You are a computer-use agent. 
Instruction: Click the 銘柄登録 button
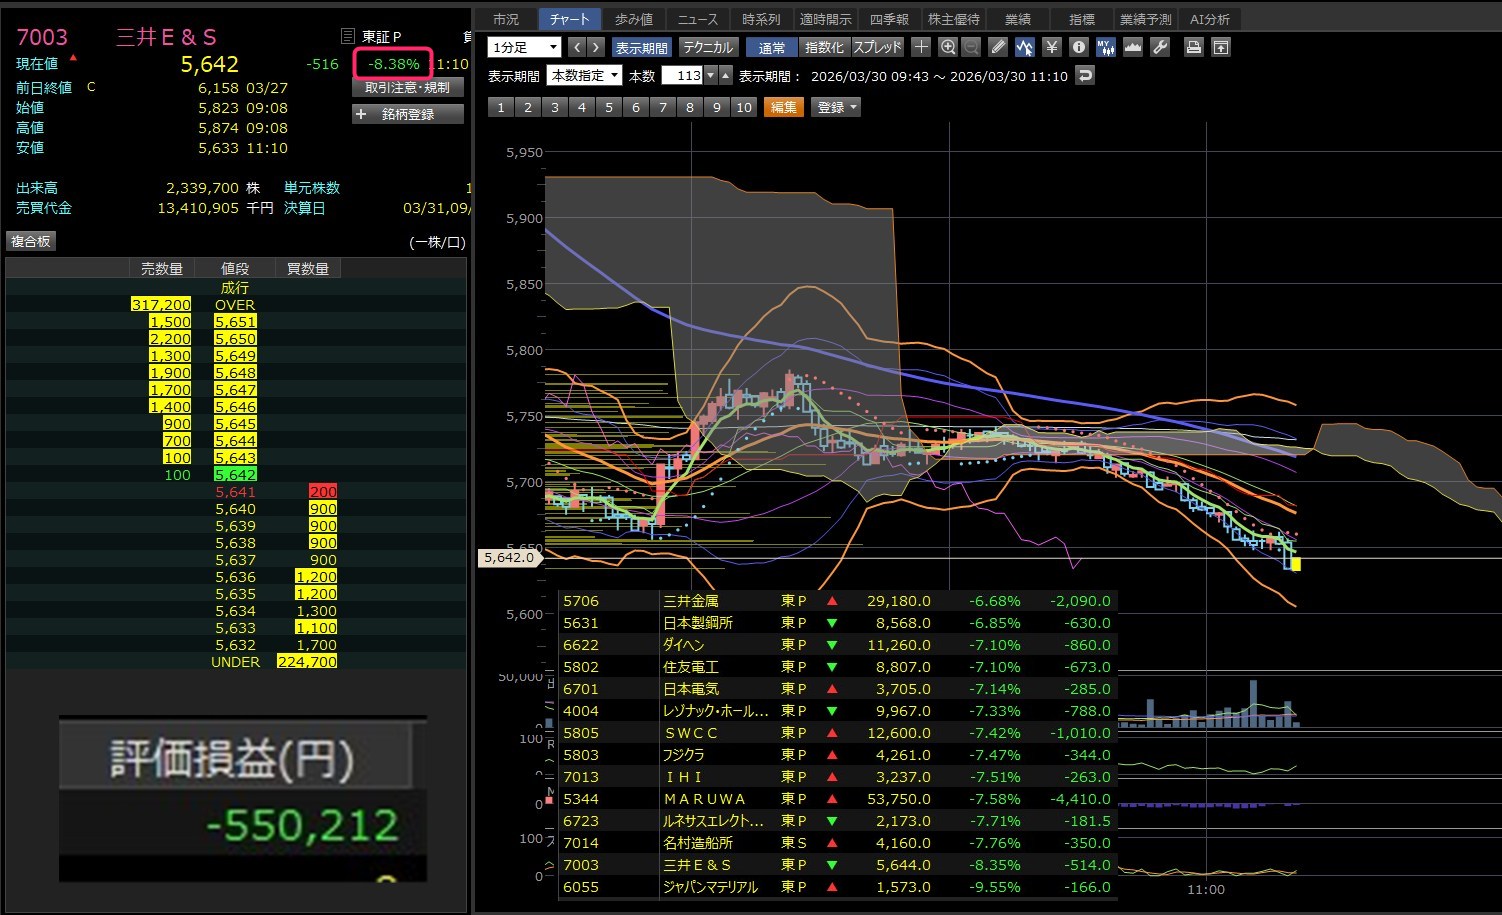[408, 114]
